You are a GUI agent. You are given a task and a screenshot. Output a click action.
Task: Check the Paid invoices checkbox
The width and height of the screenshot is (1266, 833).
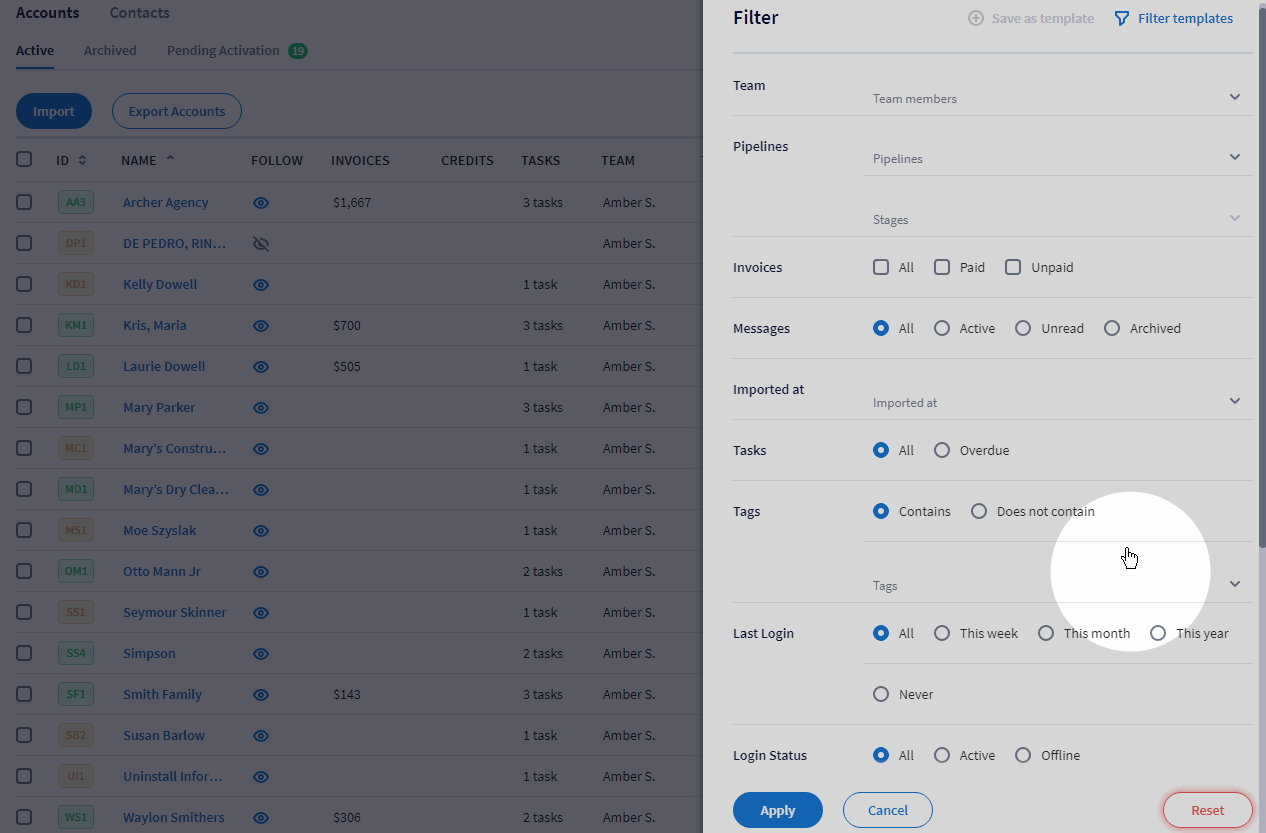tap(941, 267)
